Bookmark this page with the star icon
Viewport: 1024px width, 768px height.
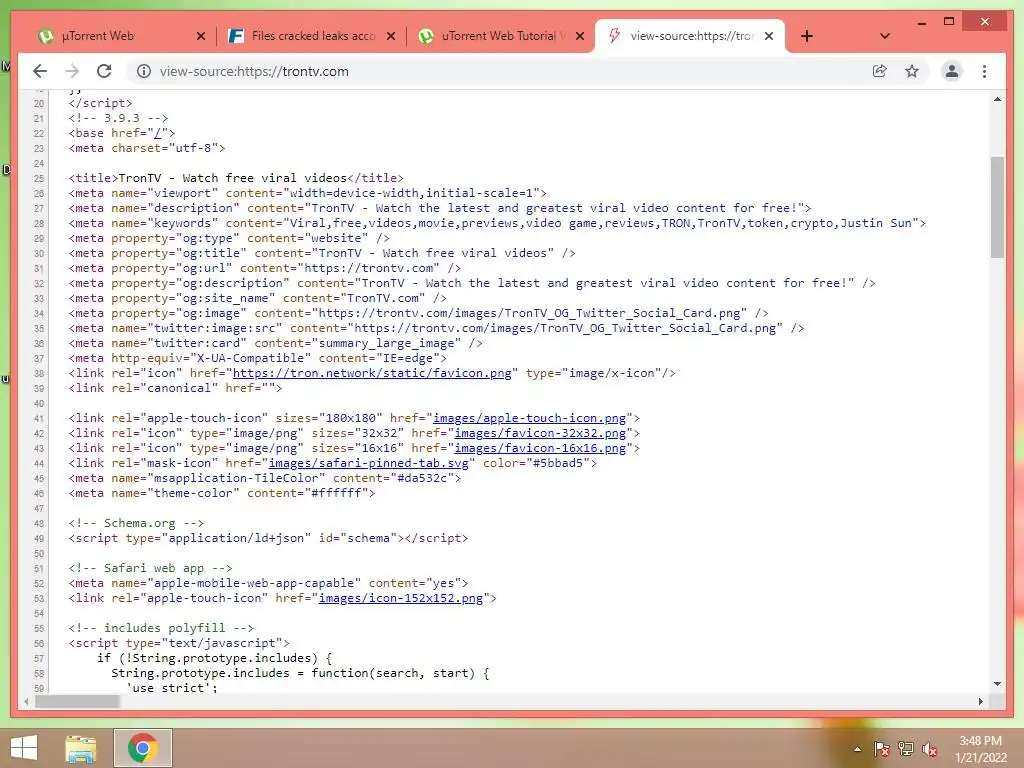pyautogui.click(x=912, y=71)
